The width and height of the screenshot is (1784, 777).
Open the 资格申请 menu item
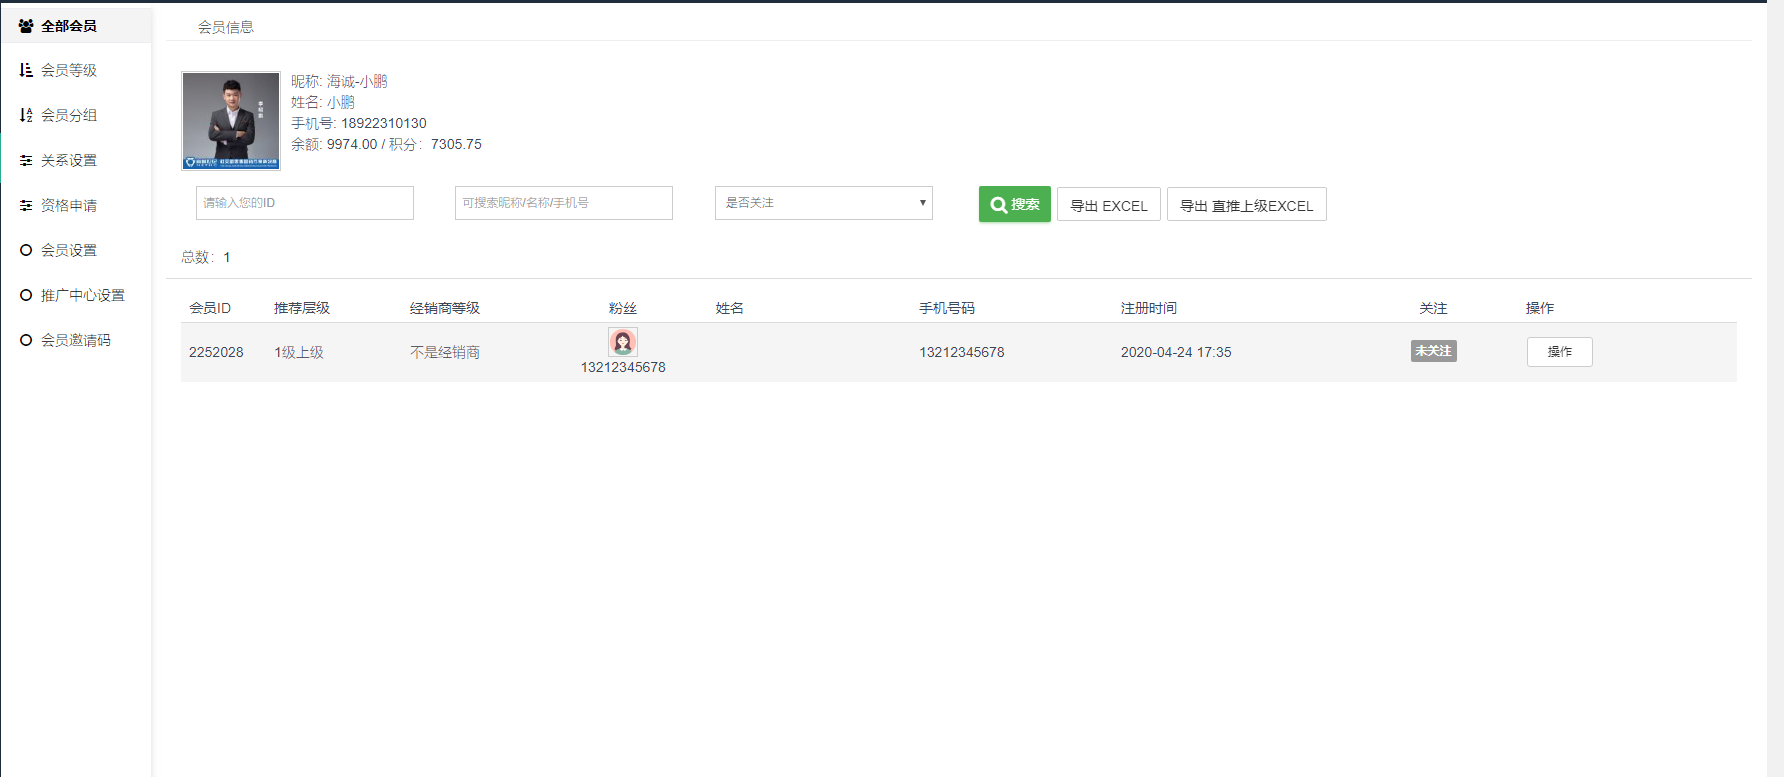point(76,205)
